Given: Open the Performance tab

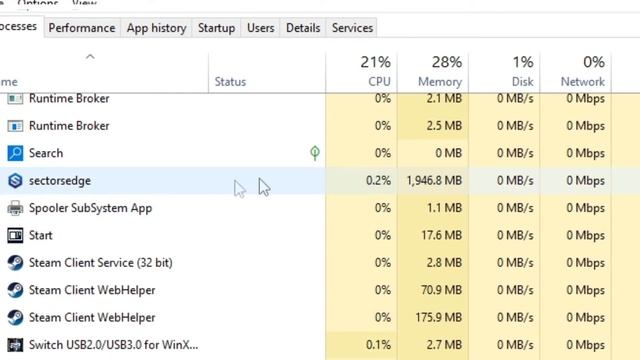Looking at the screenshot, I should pyautogui.click(x=82, y=28).
